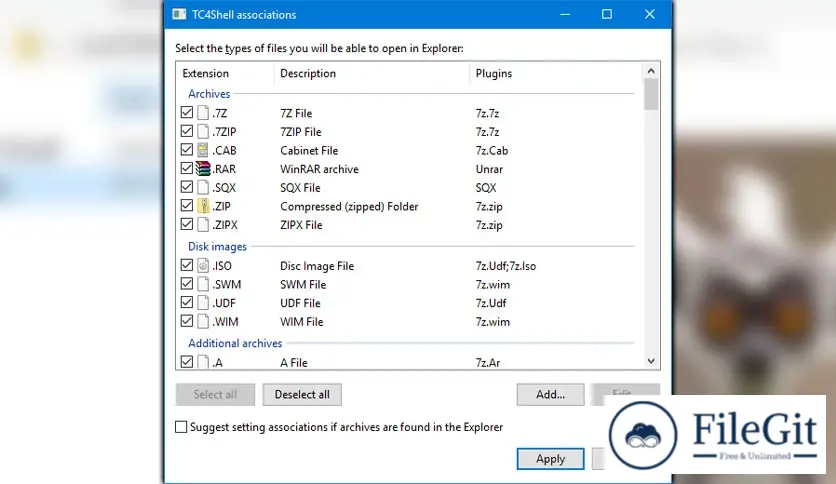Select the 'Compressed (zipped) Folder' description
This screenshot has width=836, height=484.
point(349,206)
